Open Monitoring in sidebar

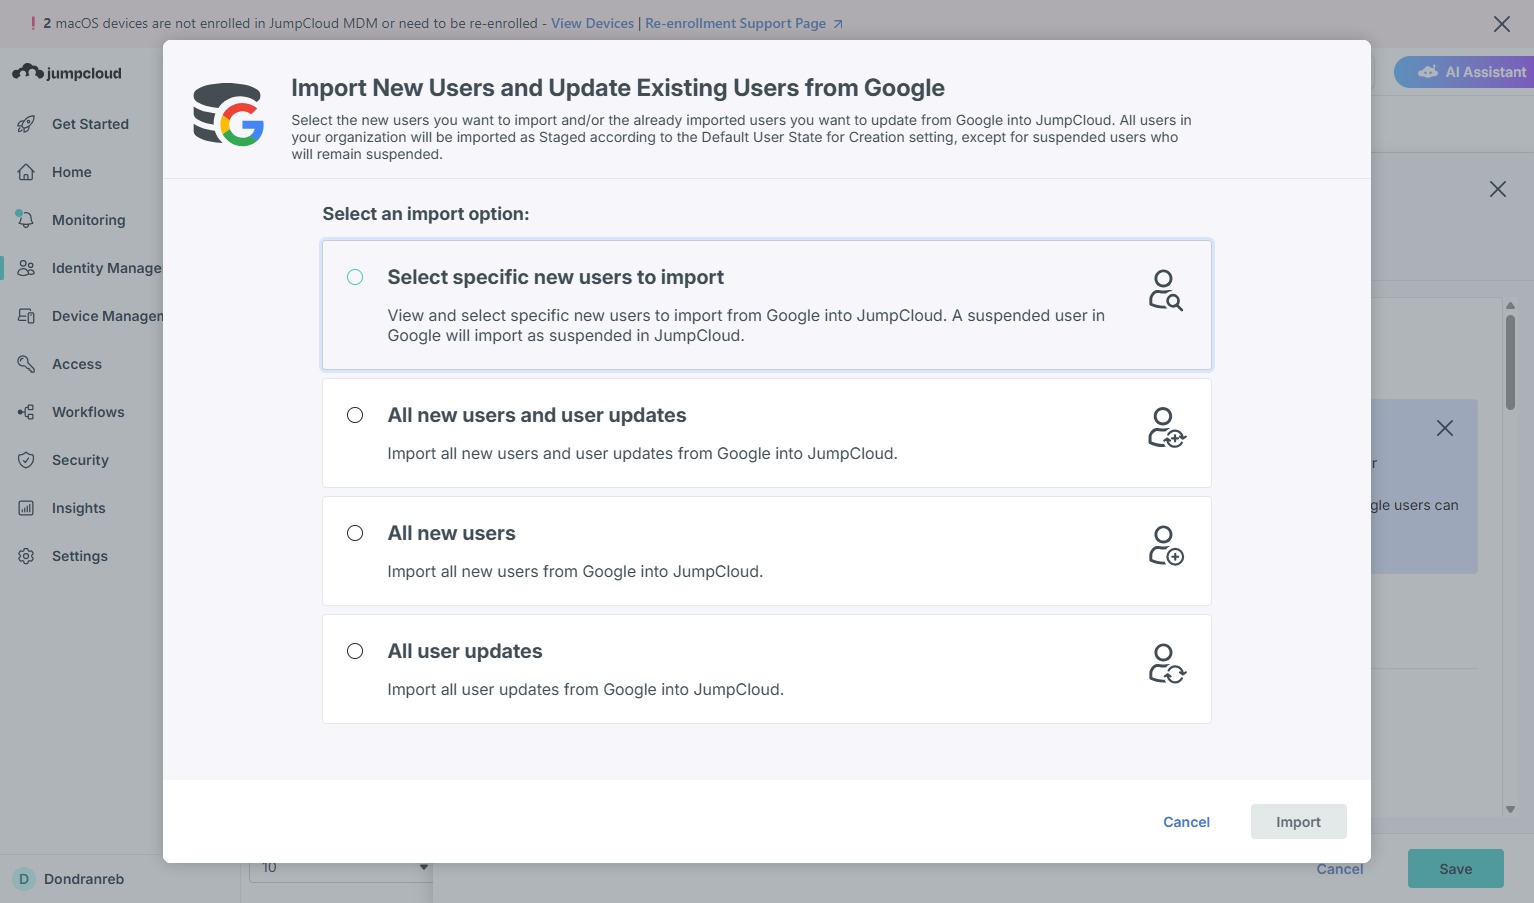coord(88,220)
